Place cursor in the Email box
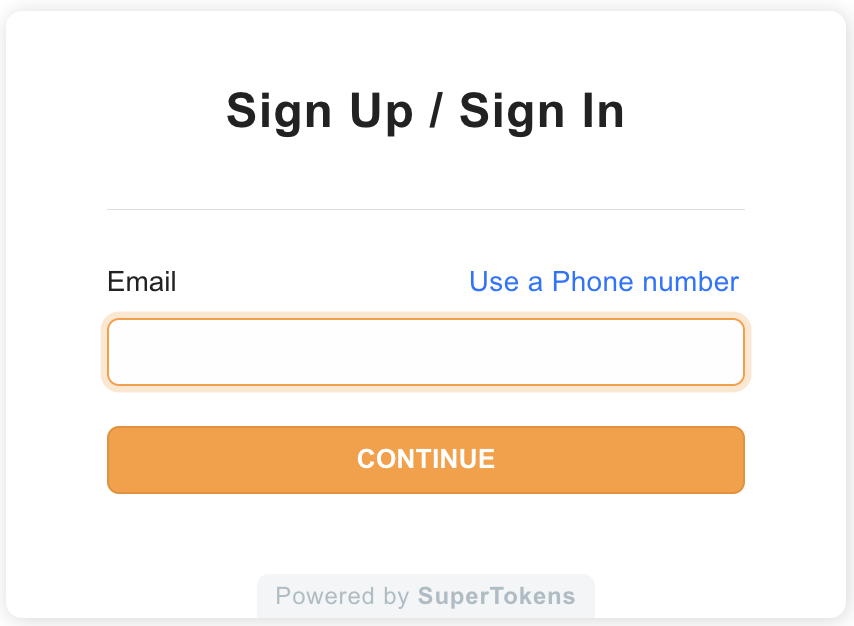 425,352
